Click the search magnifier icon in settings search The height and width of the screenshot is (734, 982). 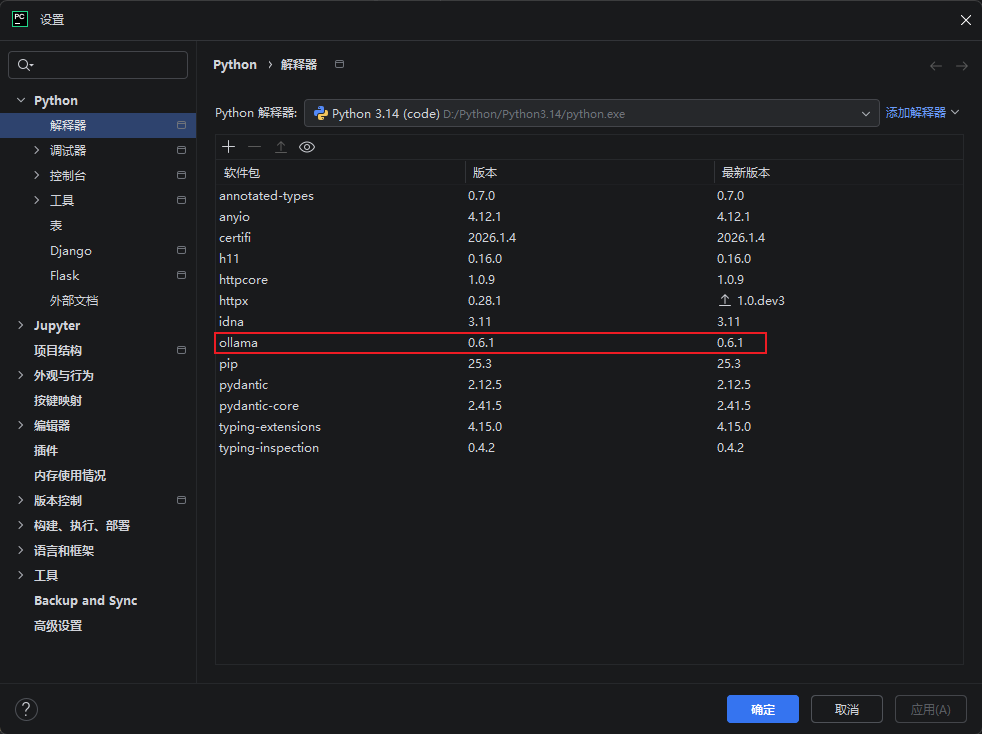pyautogui.click(x=25, y=65)
